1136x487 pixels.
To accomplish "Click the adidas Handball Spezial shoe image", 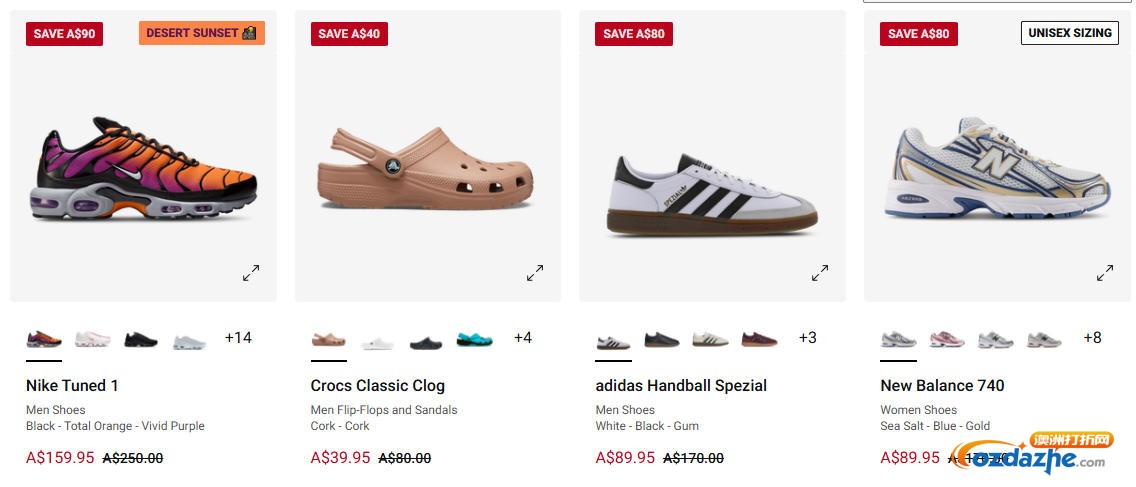I will point(712,195).
